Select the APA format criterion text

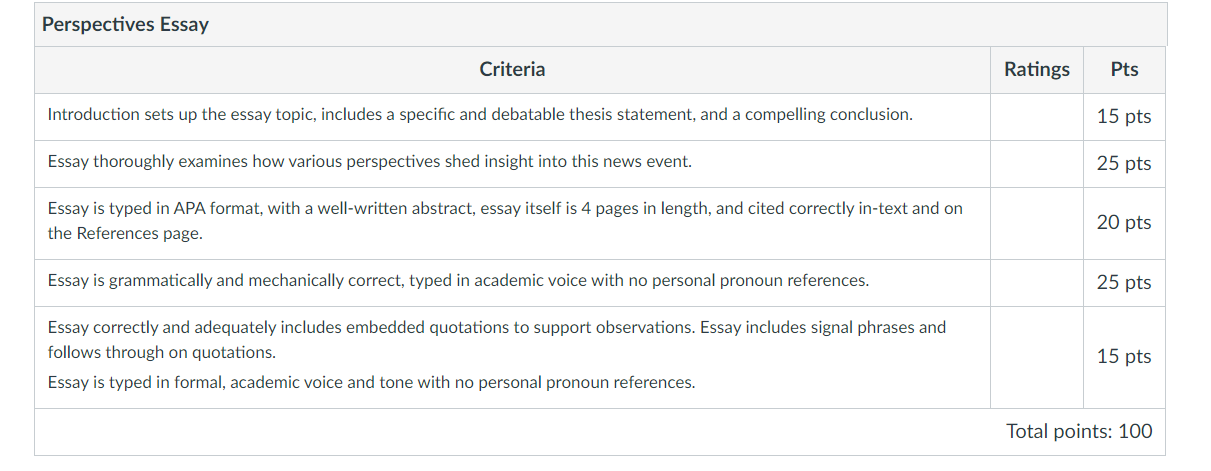coord(505,221)
